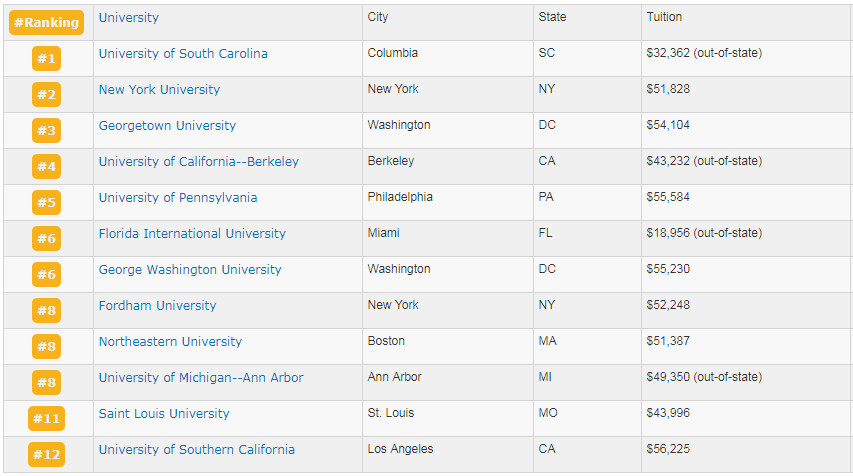This screenshot has width=853, height=476.
Task: Select the Fordham University link
Action: click(x=157, y=306)
